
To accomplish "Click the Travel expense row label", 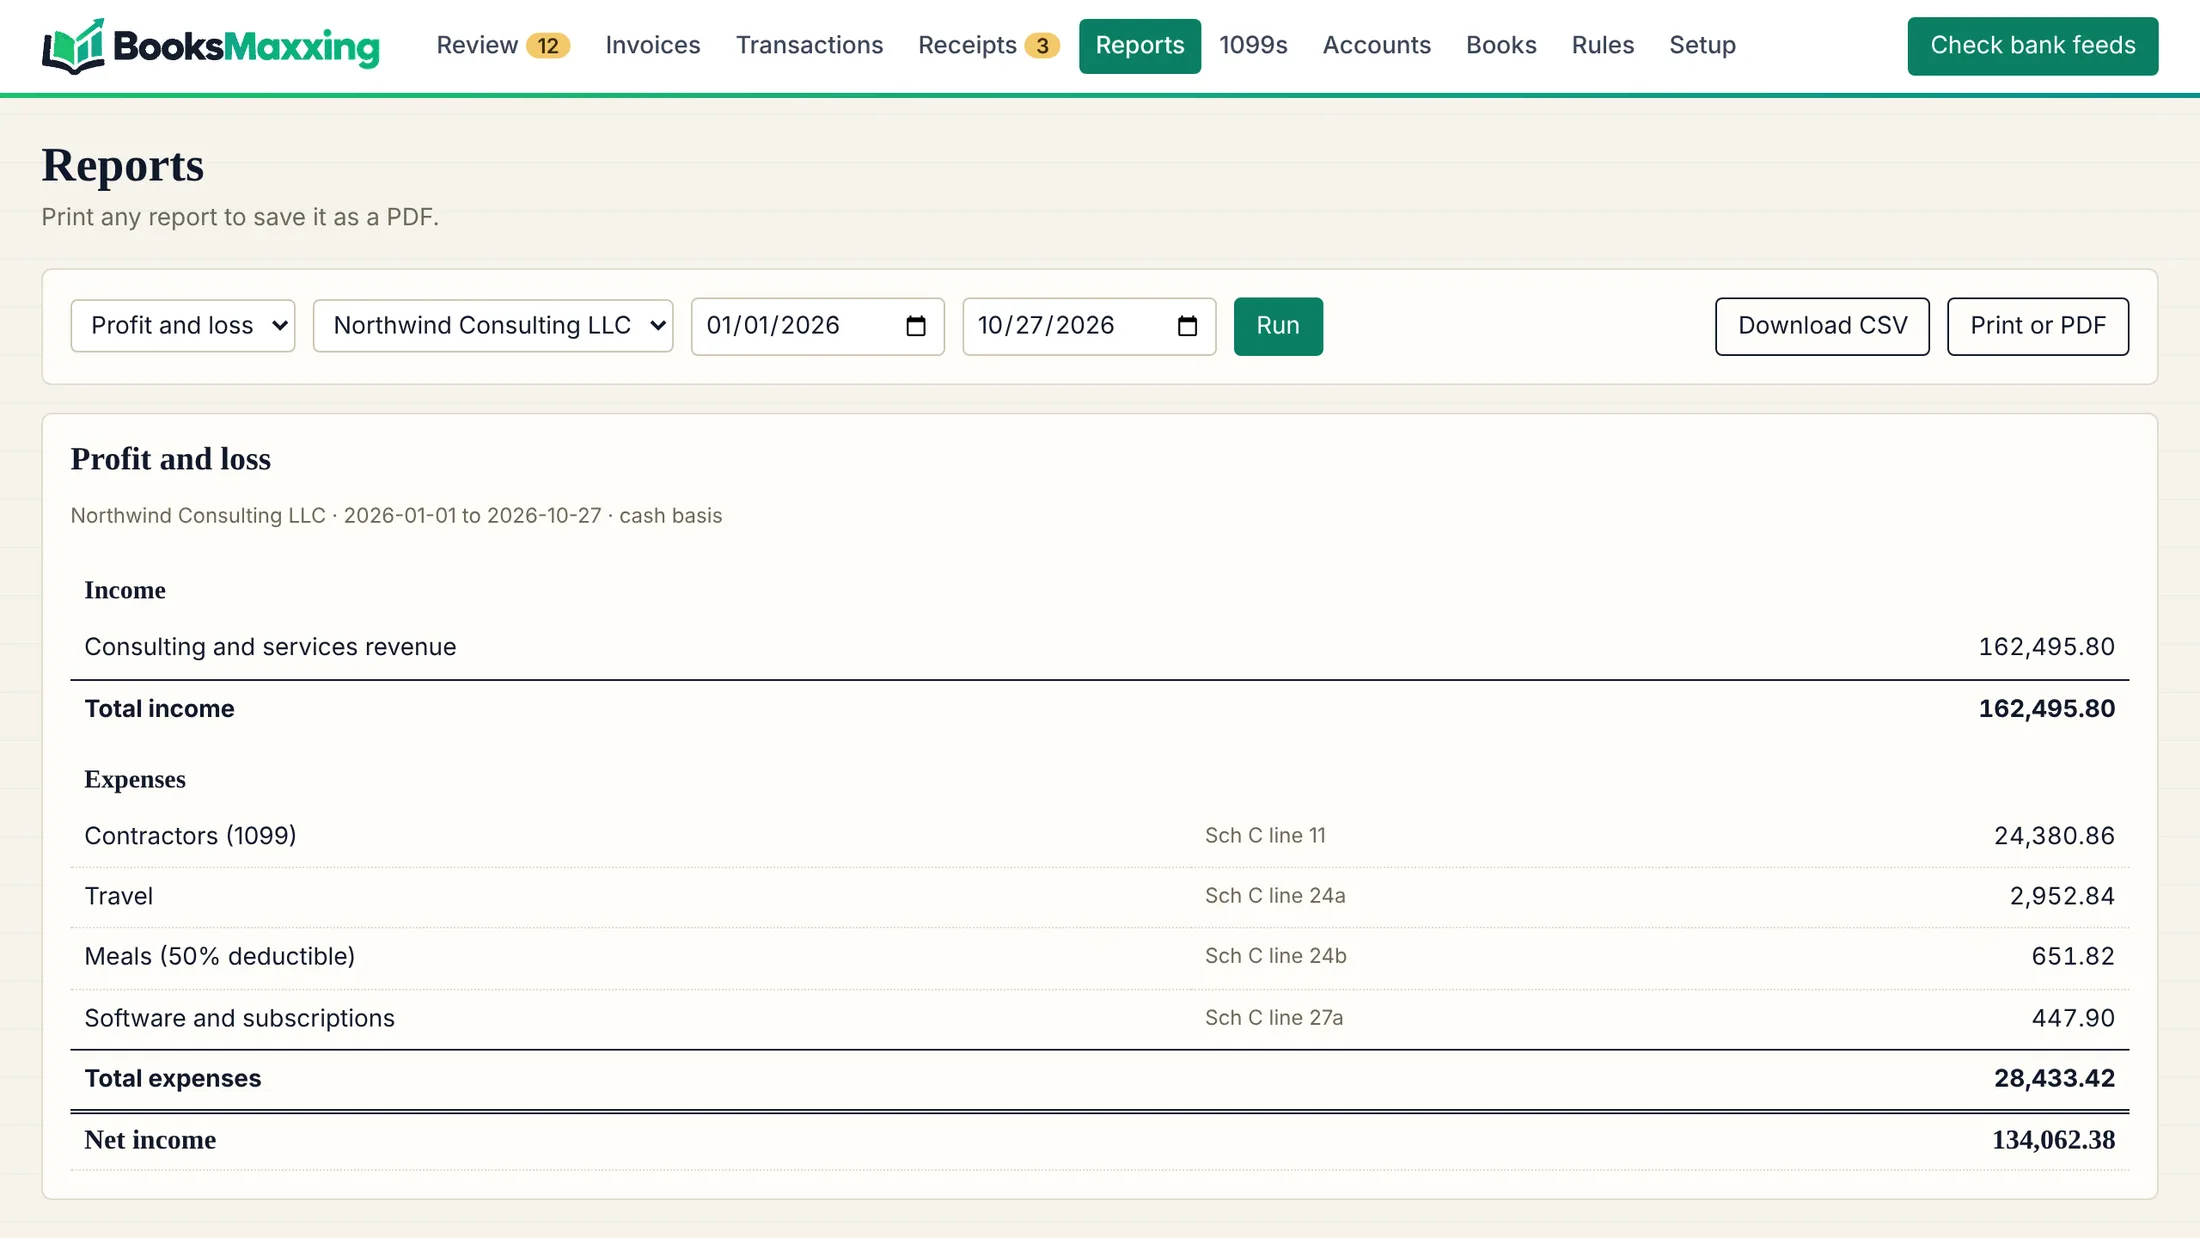I will (119, 896).
